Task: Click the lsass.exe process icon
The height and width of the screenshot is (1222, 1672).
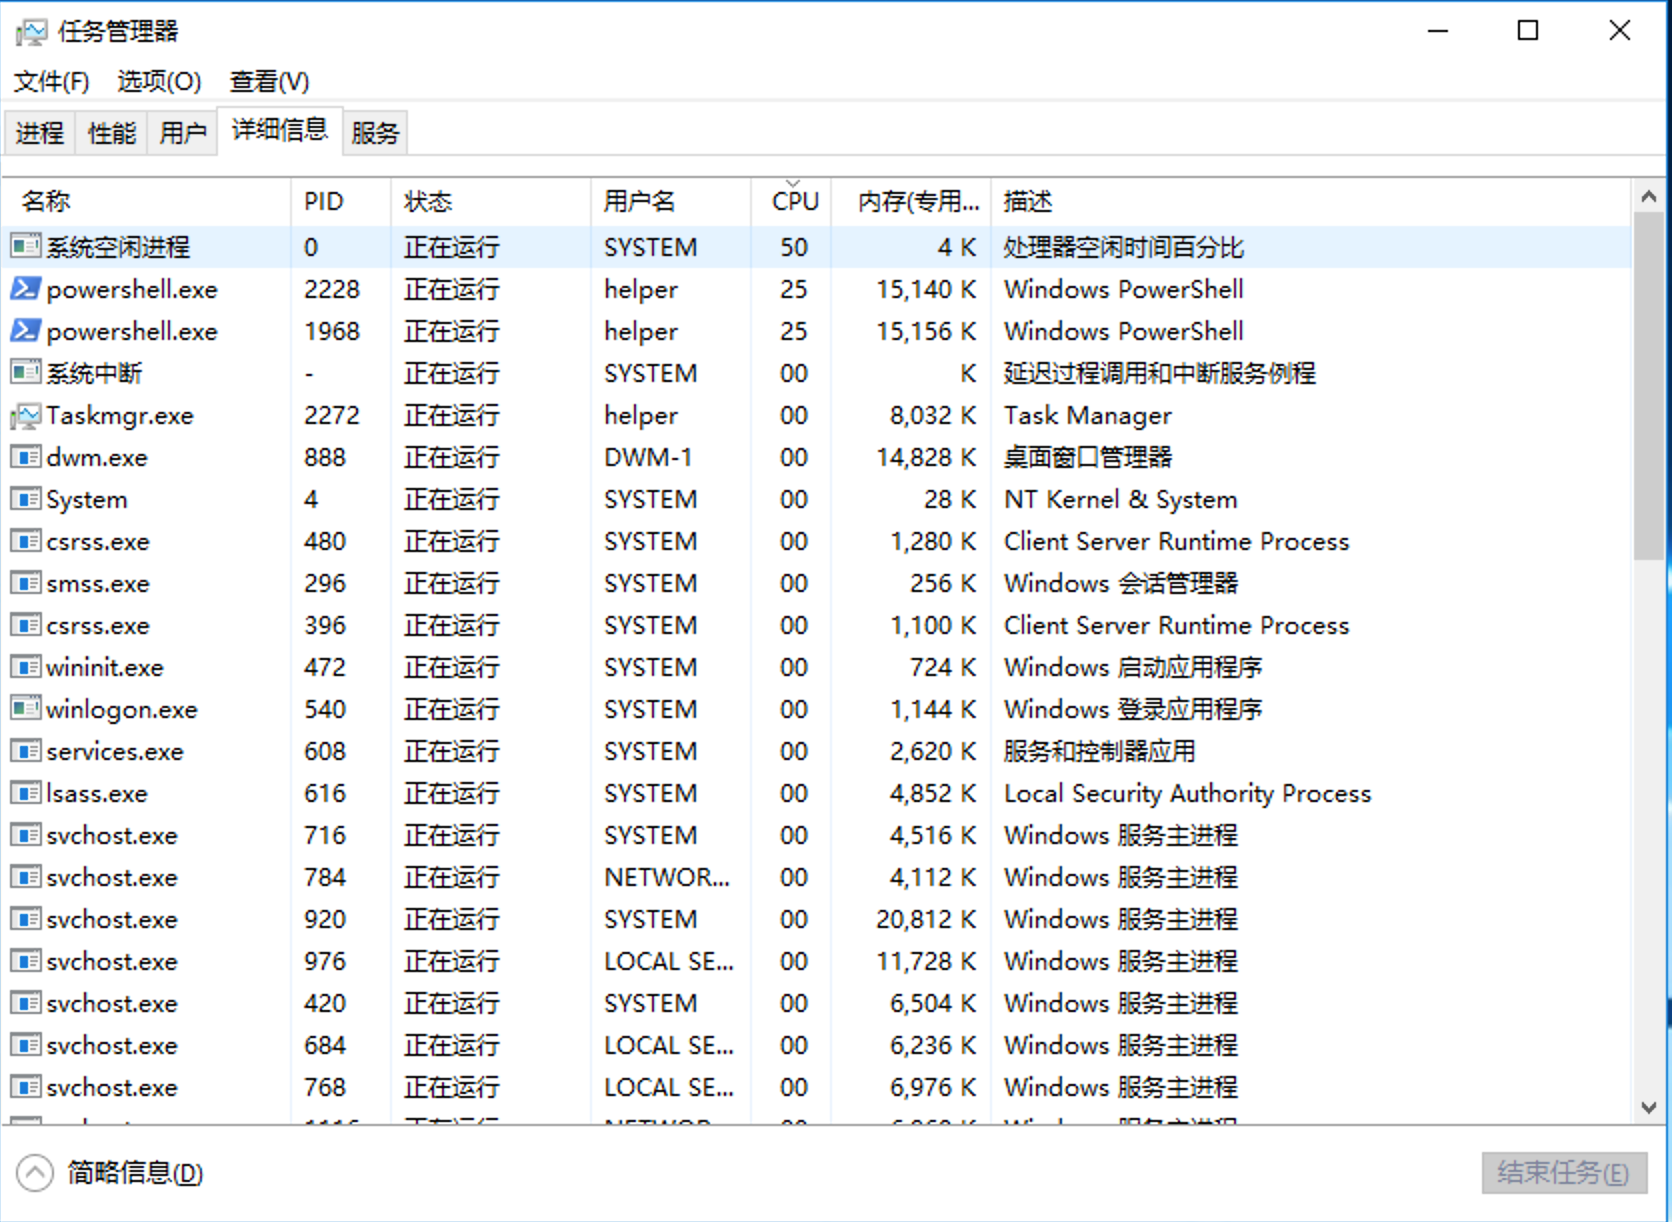Action: 25,793
